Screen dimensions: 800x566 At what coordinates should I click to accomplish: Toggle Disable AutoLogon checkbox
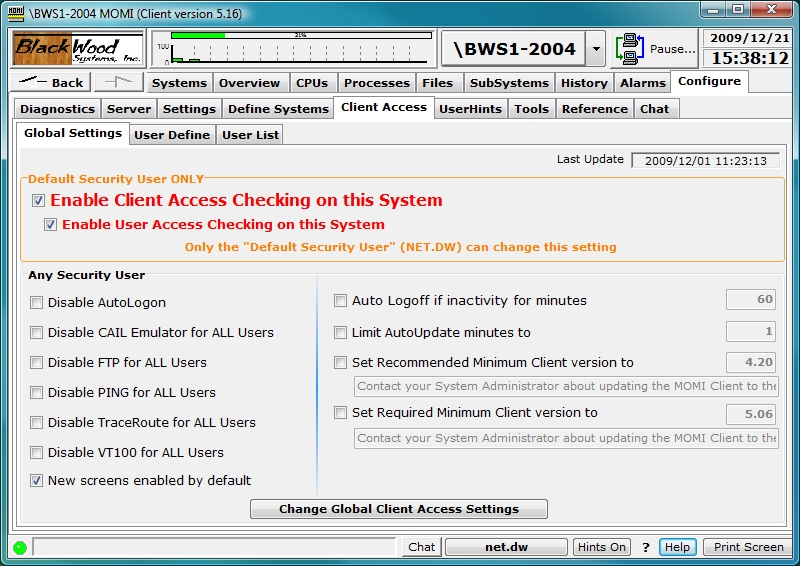[x=37, y=303]
